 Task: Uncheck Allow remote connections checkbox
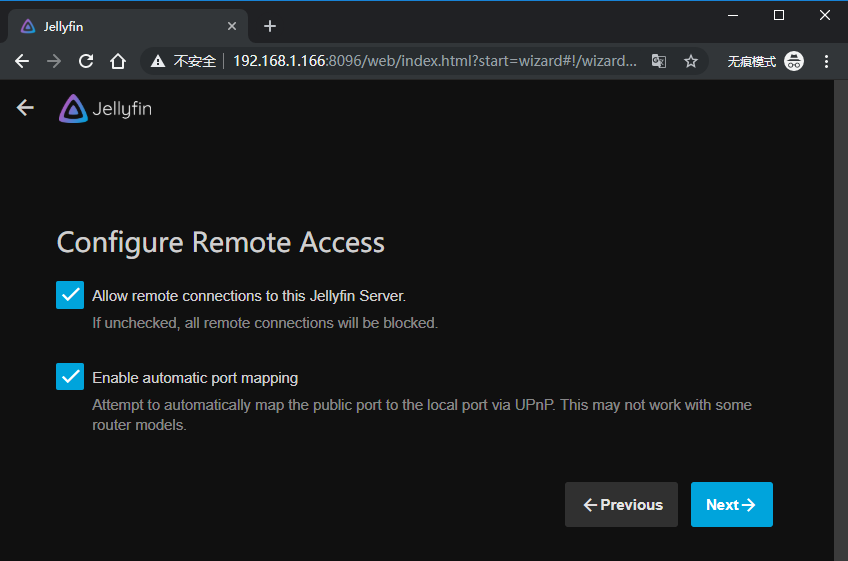click(70, 295)
